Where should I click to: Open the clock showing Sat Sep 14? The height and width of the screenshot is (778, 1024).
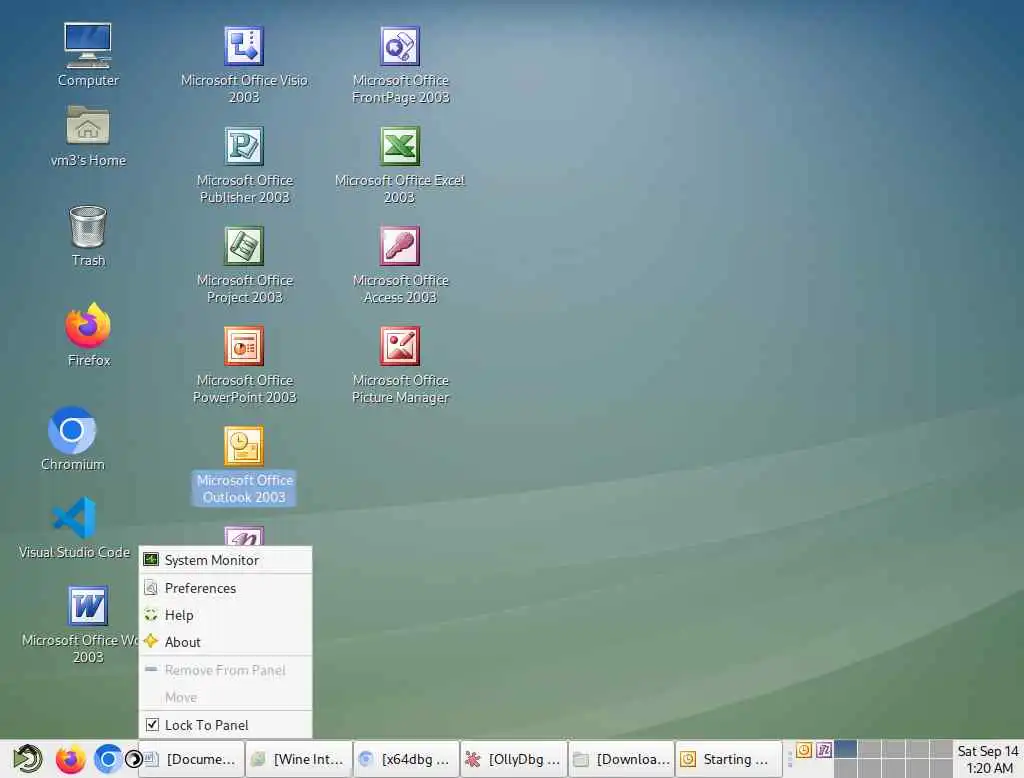(987, 759)
